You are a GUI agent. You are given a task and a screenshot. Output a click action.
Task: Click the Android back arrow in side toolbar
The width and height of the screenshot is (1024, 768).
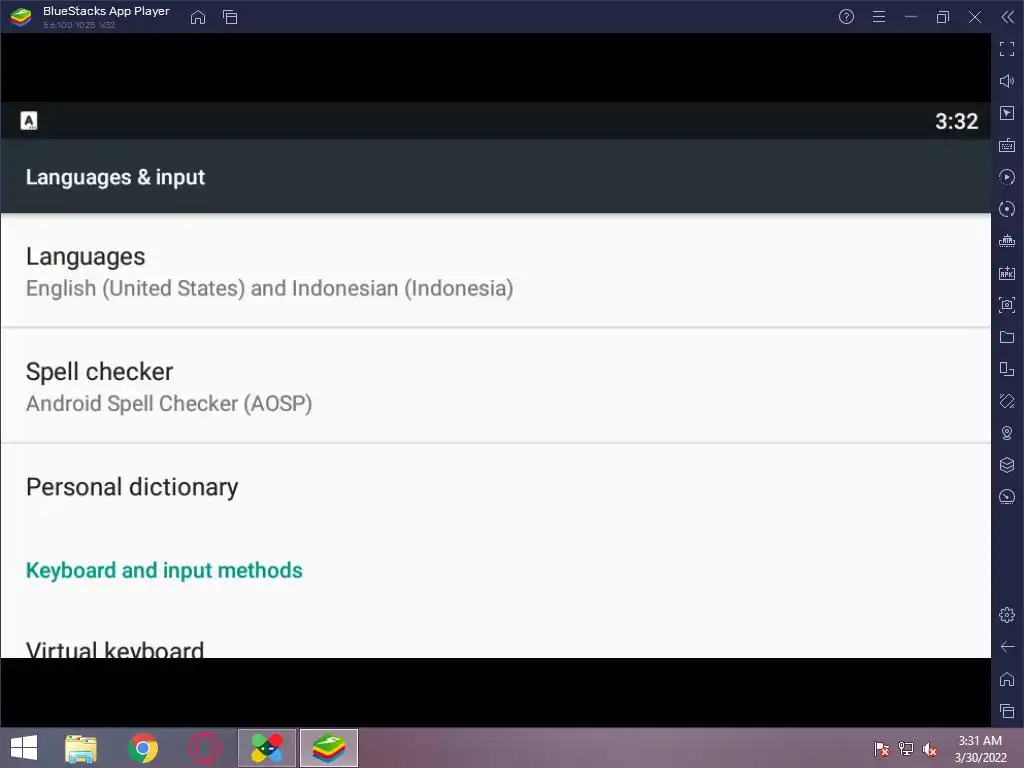click(x=1007, y=647)
